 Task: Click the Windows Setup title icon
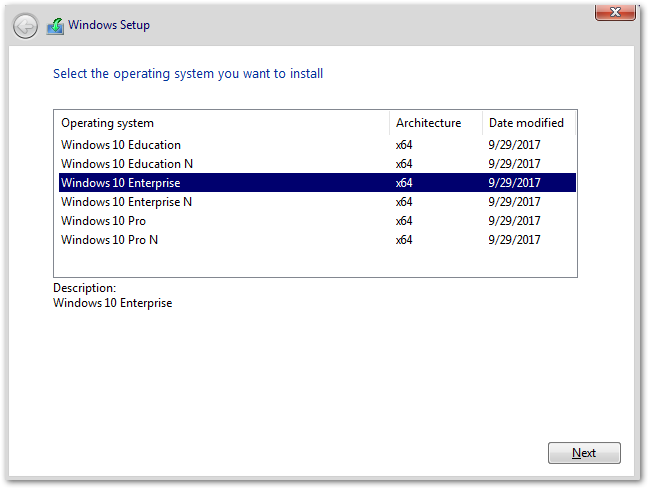[55, 26]
